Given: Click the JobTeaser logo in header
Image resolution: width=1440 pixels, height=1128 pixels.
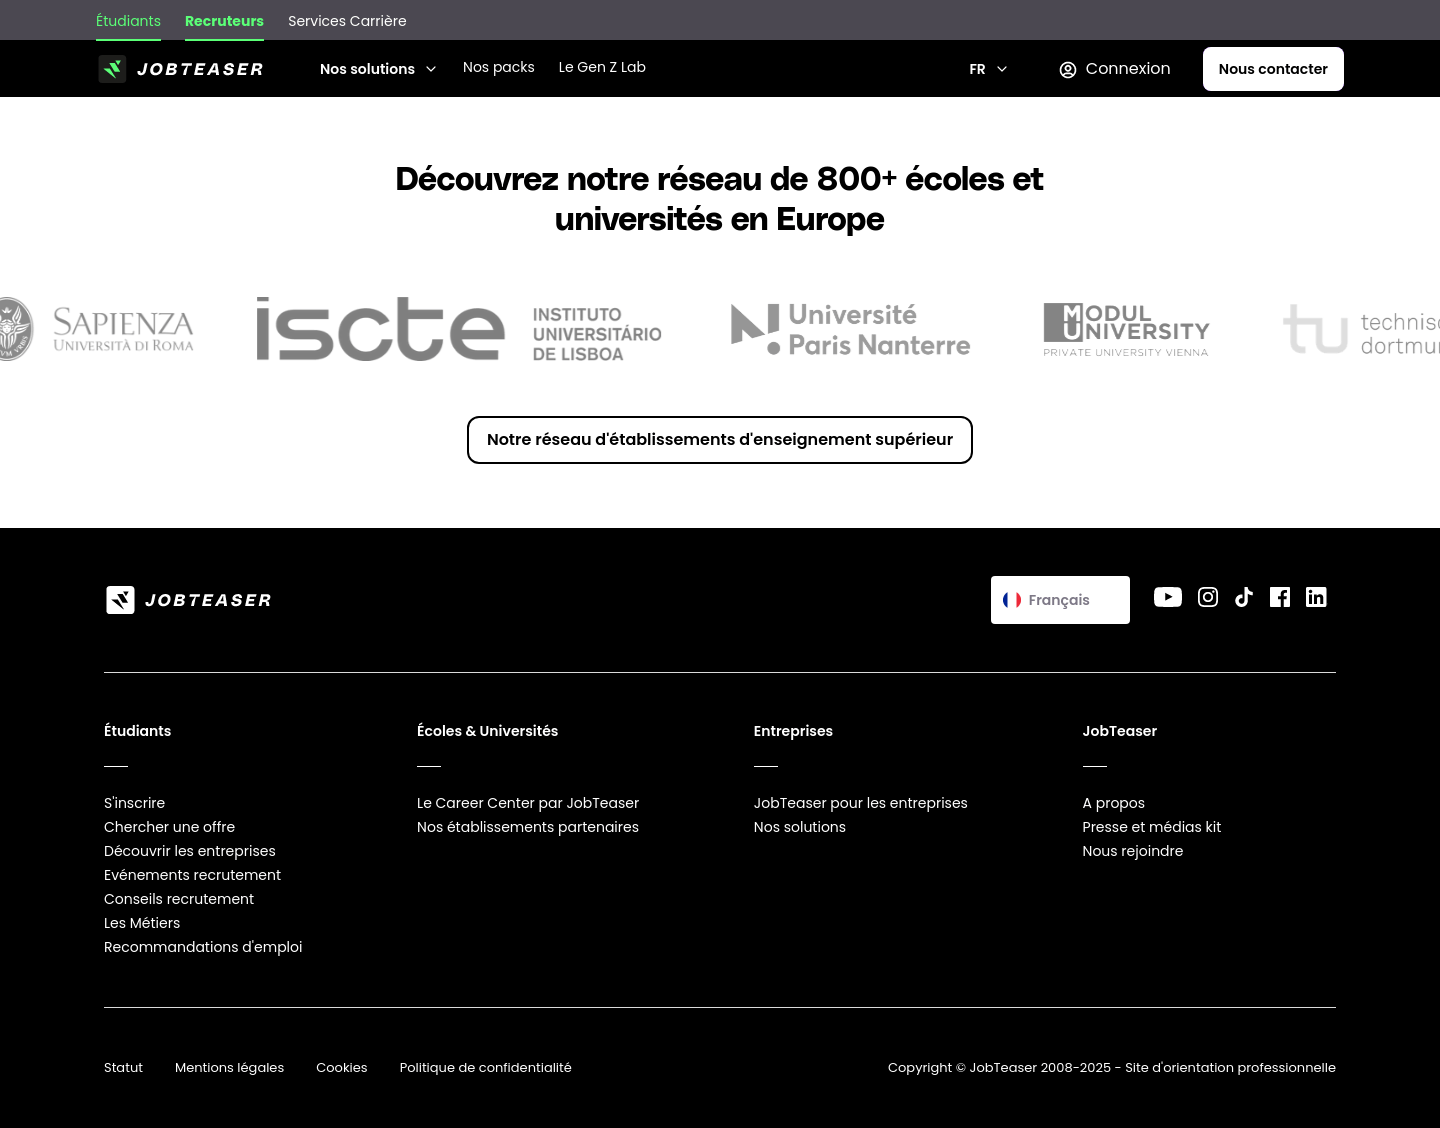Looking at the screenshot, I should click(181, 69).
